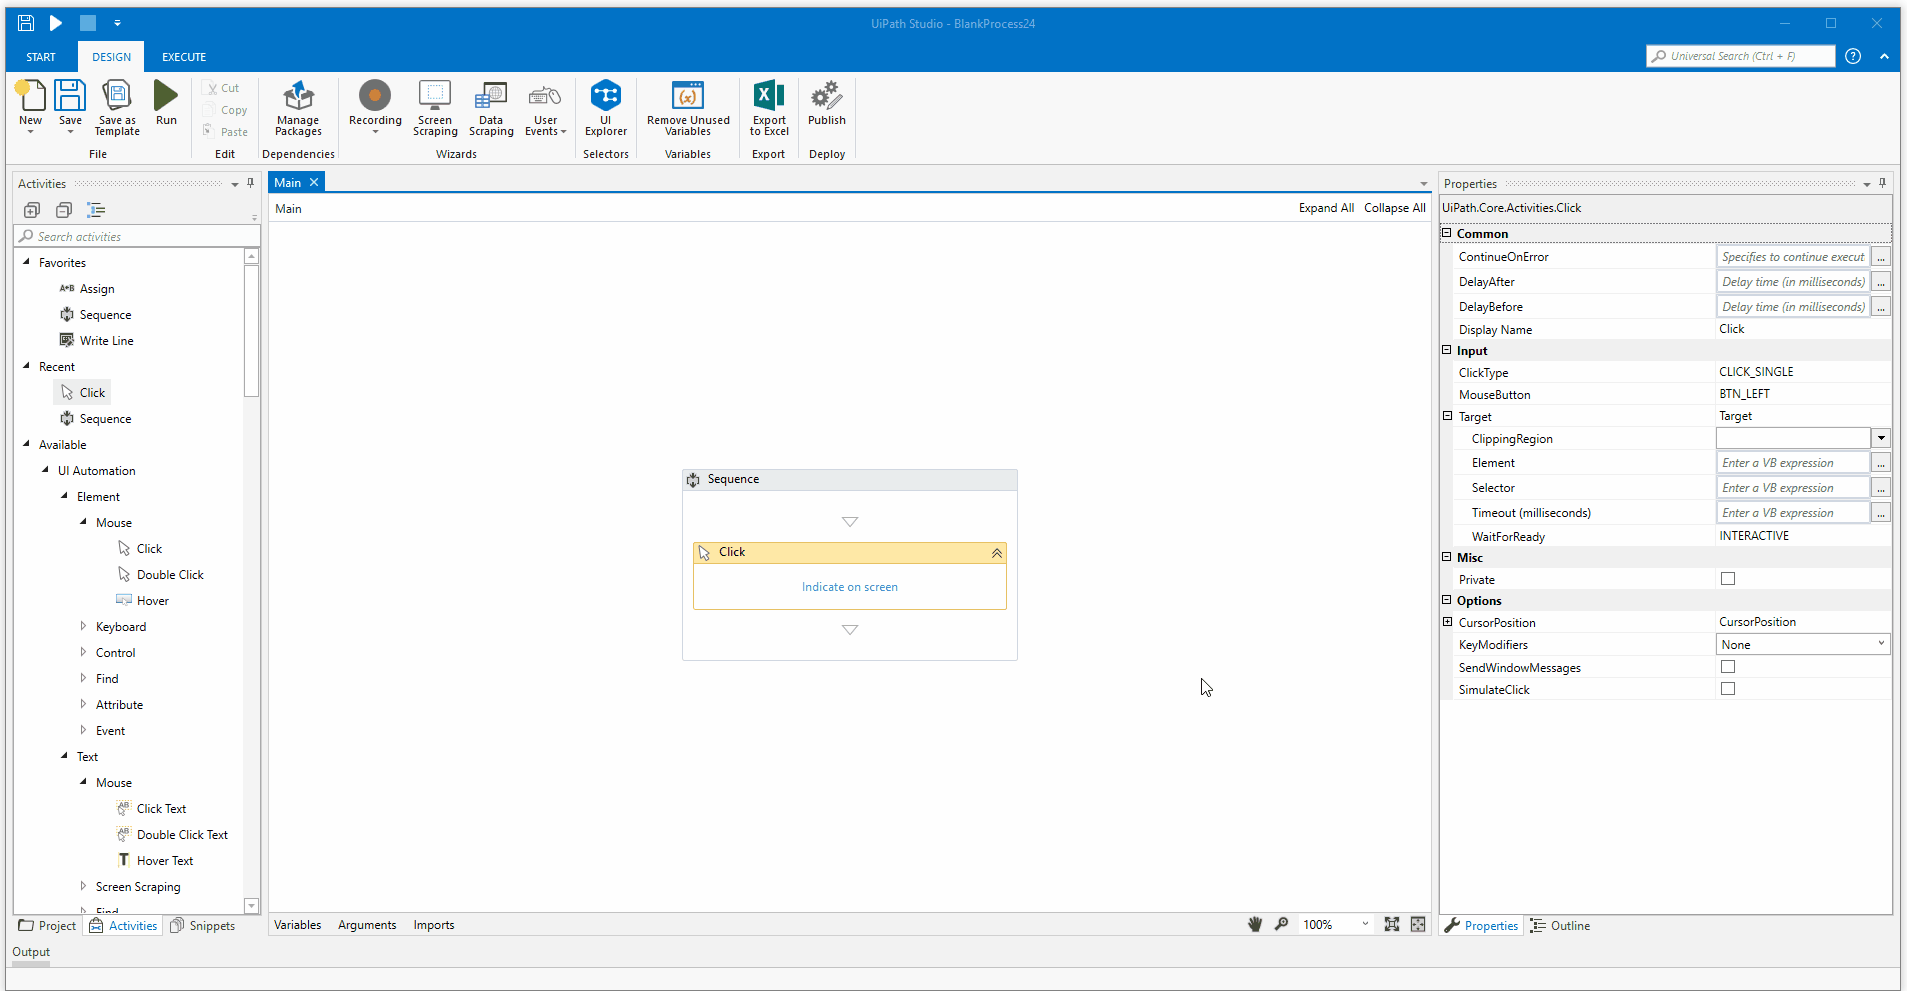Click the third Activities panel toolbar icon
Screen dimensions: 1907x991
click(x=96, y=210)
